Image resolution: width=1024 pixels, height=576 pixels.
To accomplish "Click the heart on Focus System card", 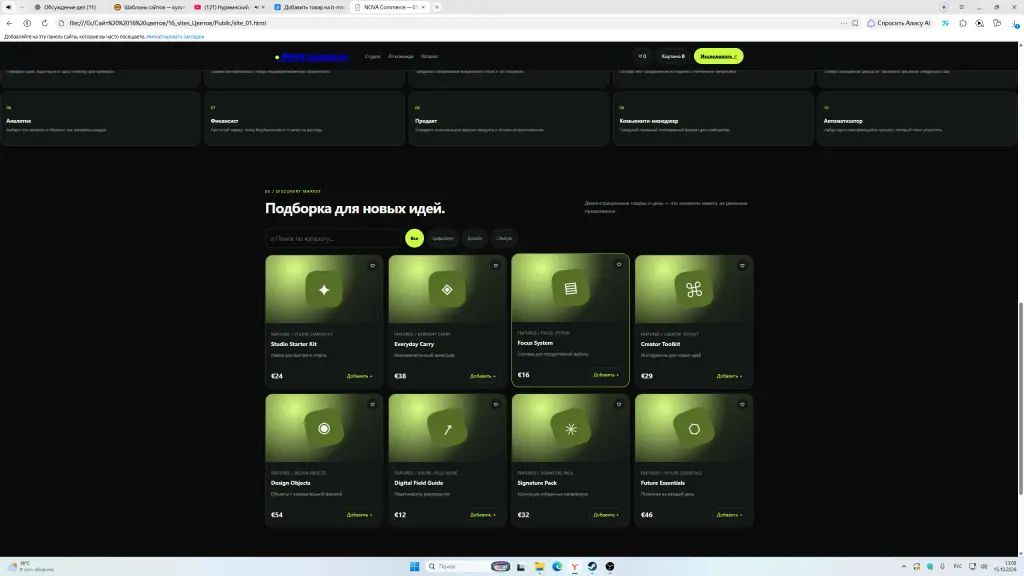I will point(619,264).
